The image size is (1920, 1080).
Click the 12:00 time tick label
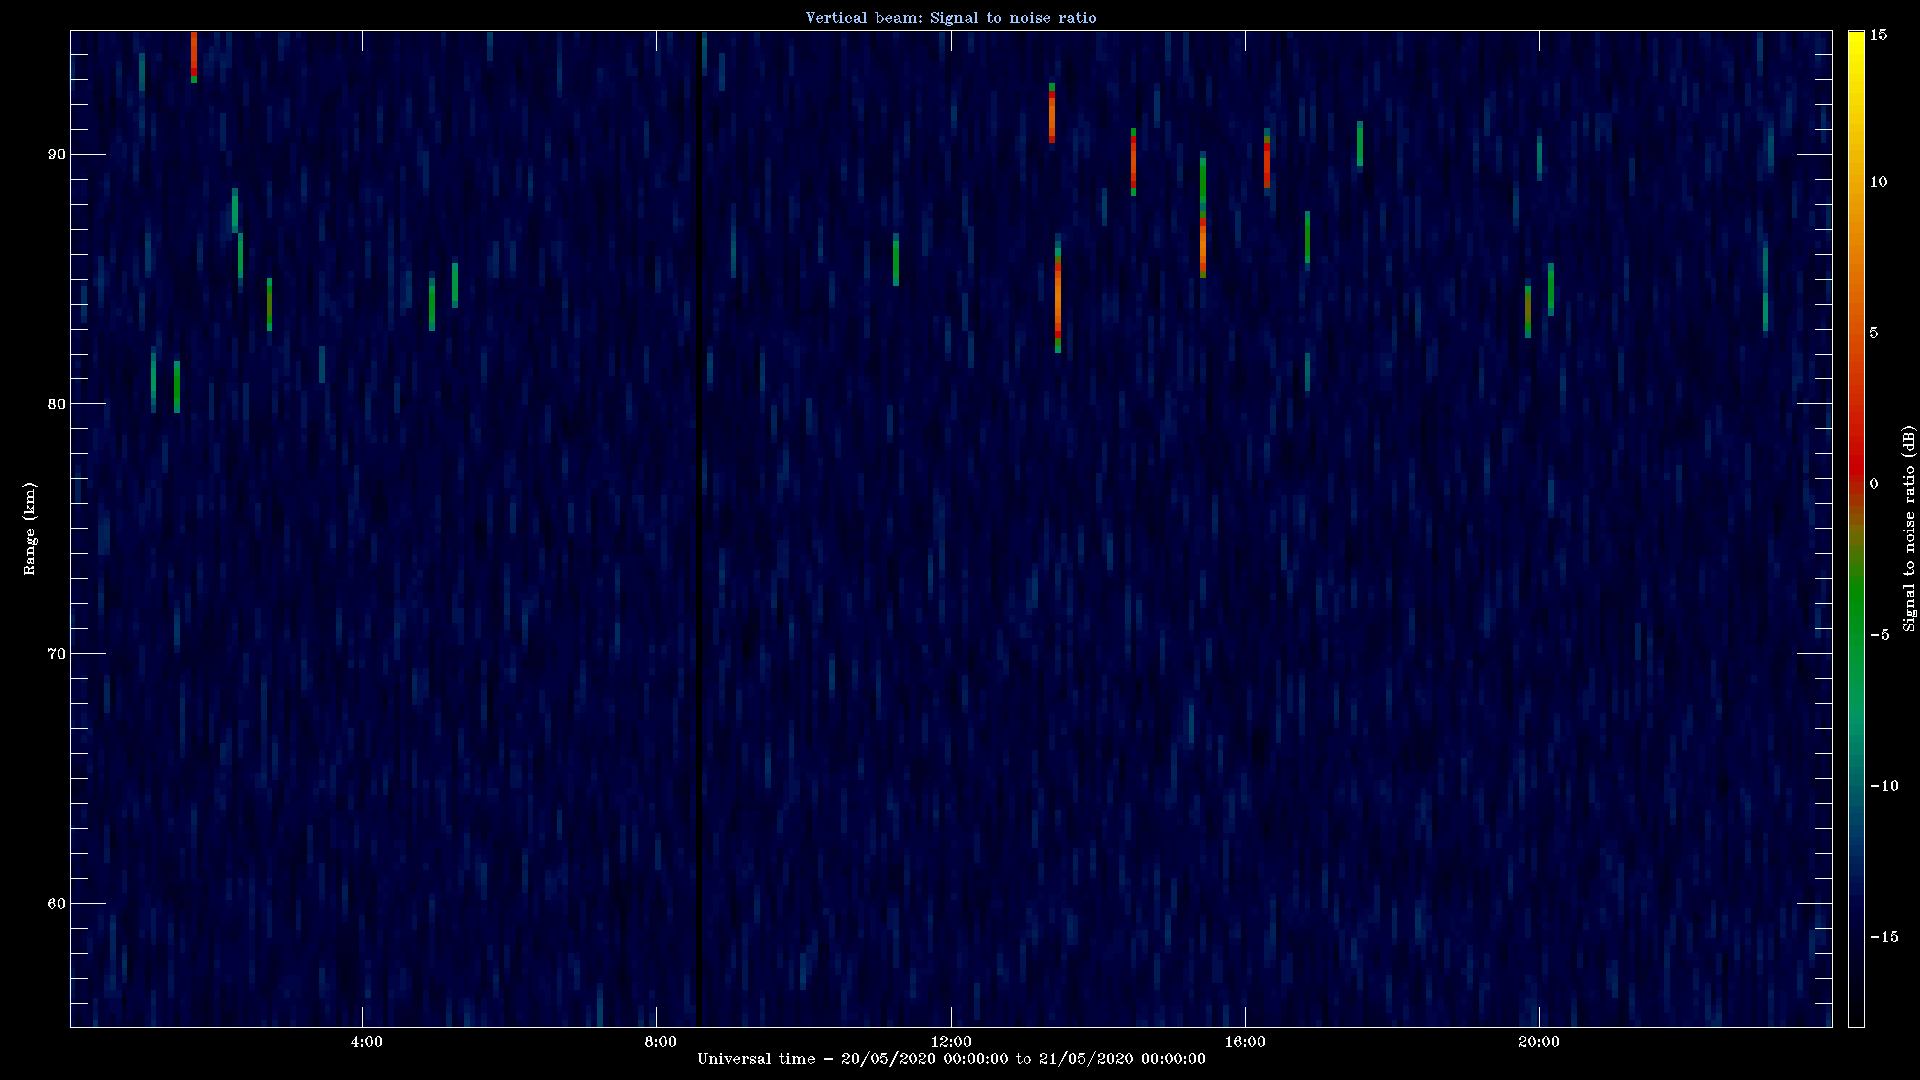coord(951,1042)
